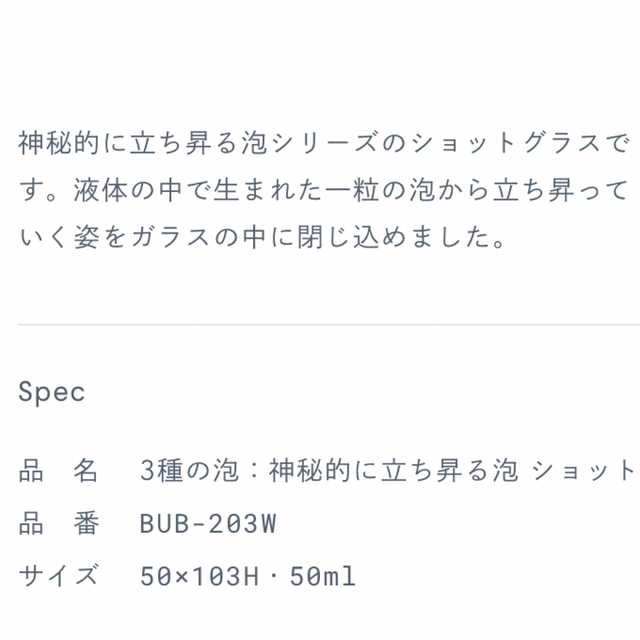Click the horizontal divider above Spec
Screen dimensions: 640x640
[x=329, y=324]
